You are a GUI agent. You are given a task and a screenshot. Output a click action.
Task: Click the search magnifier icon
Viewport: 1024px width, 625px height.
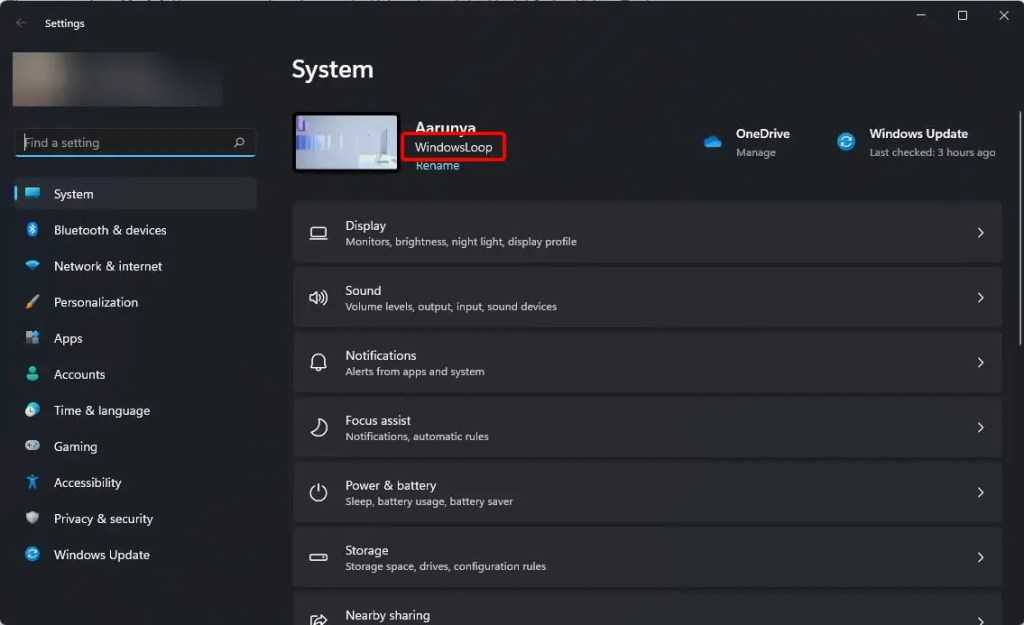pos(239,143)
